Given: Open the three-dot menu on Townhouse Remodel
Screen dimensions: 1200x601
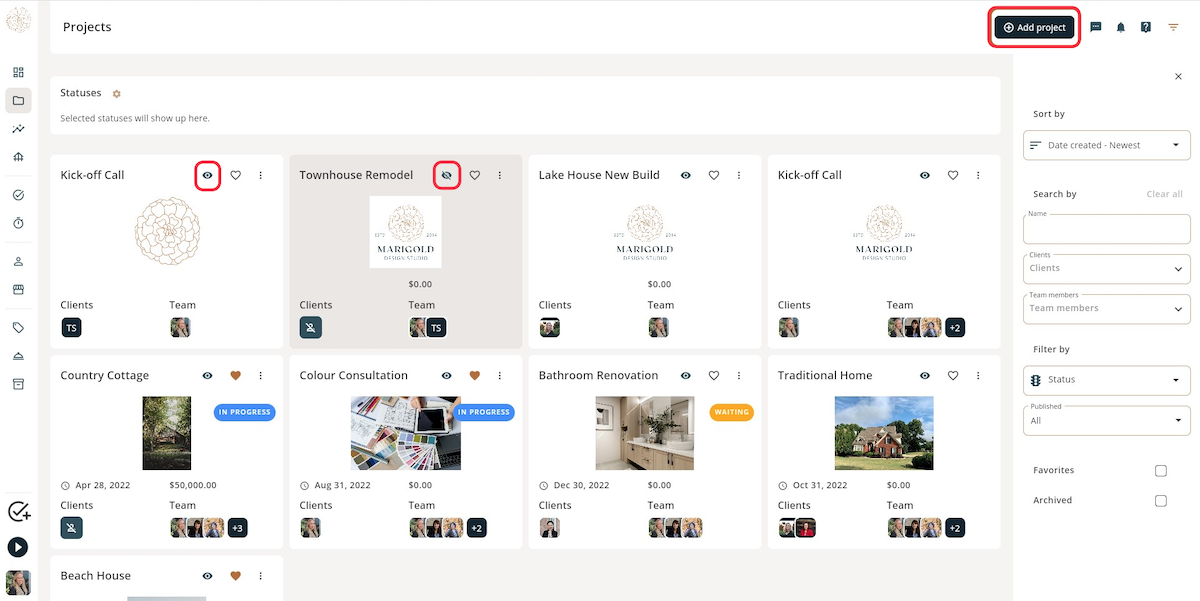Looking at the screenshot, I should 500,175.
